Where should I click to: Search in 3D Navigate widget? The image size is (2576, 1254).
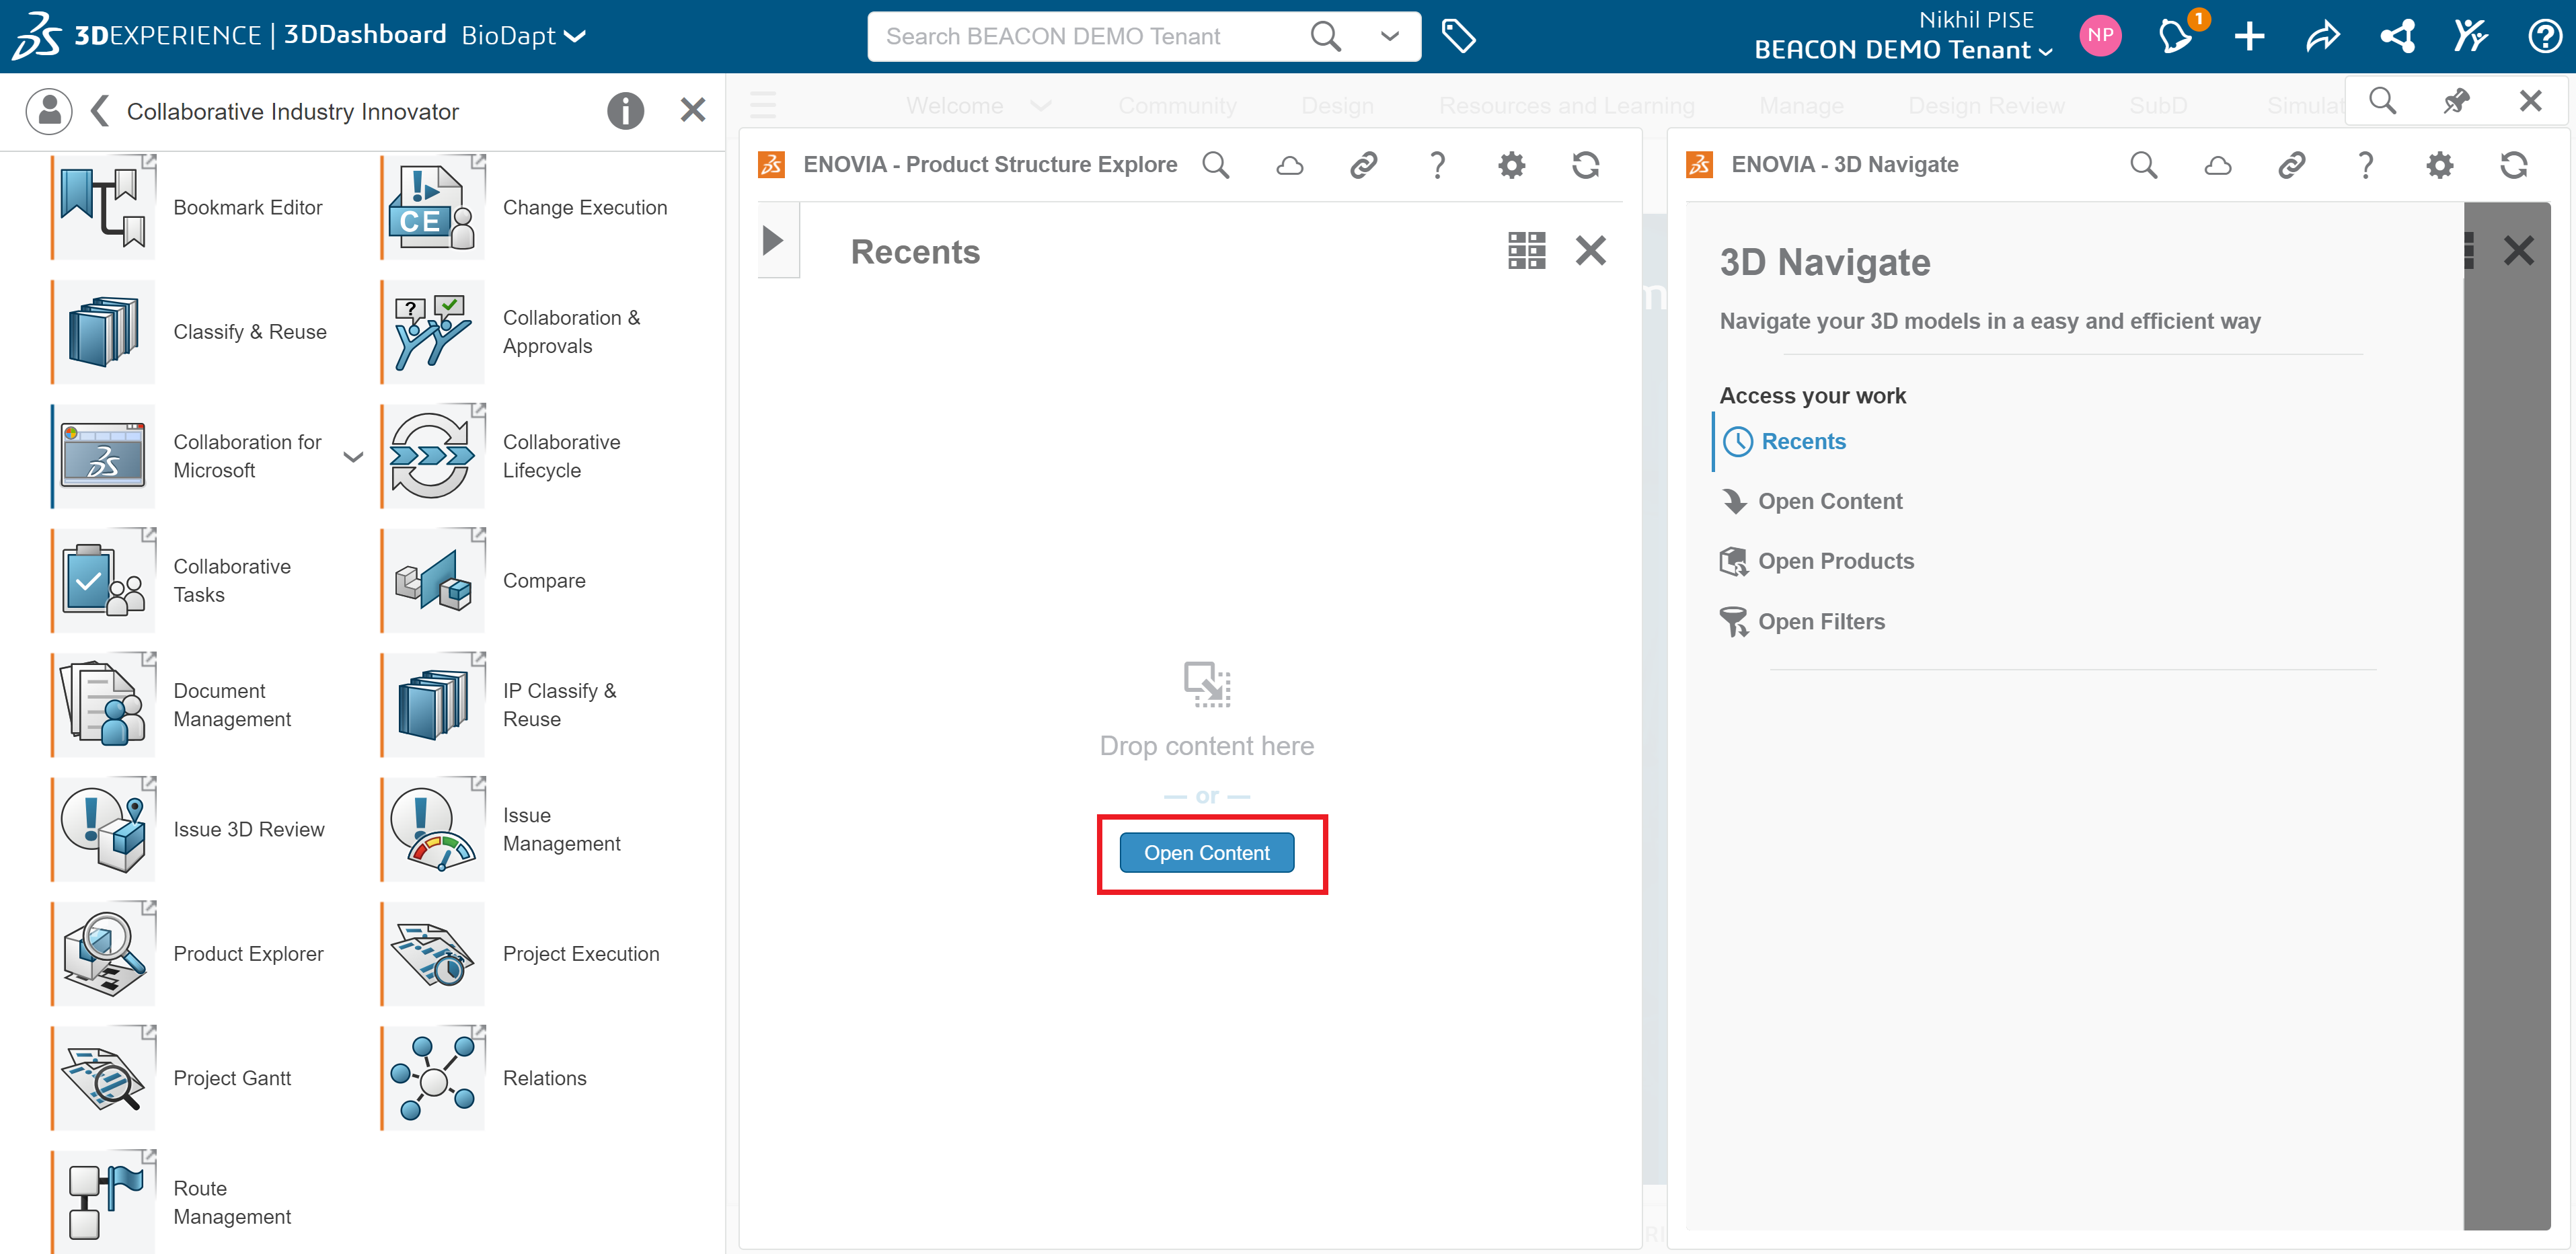(x=2144, y=165)
